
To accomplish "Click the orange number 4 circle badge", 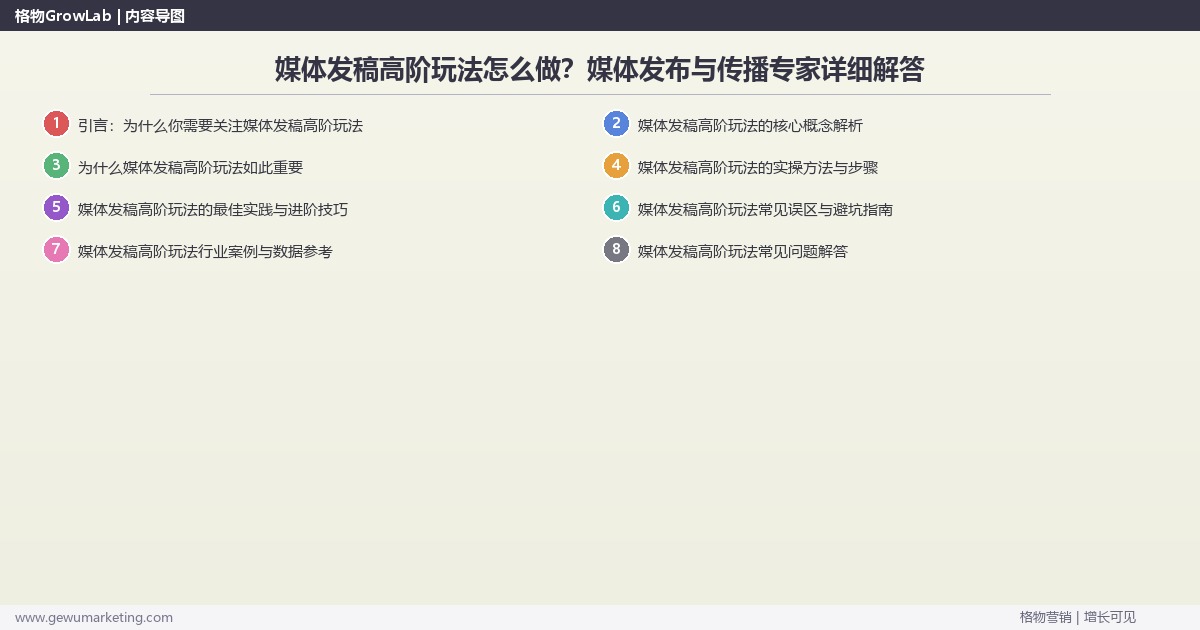I will tap(616, 166).
